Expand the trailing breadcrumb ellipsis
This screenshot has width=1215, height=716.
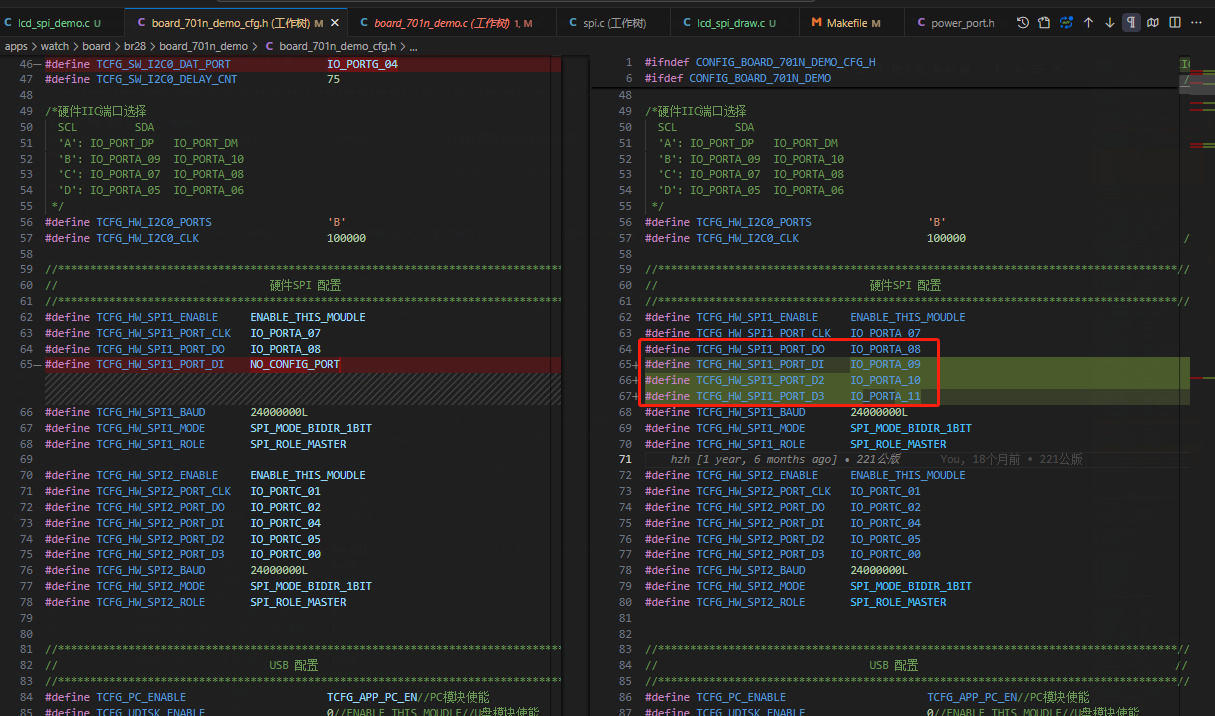(414, 46)
